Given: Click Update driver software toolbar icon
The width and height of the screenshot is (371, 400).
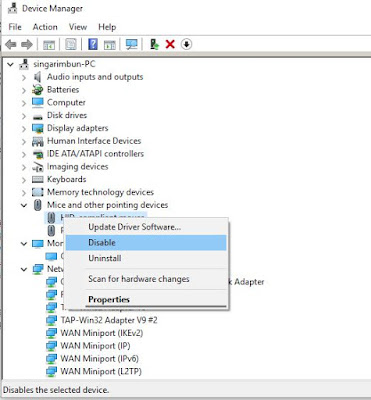Looking at the screenshot, I should tap(154, 44).
